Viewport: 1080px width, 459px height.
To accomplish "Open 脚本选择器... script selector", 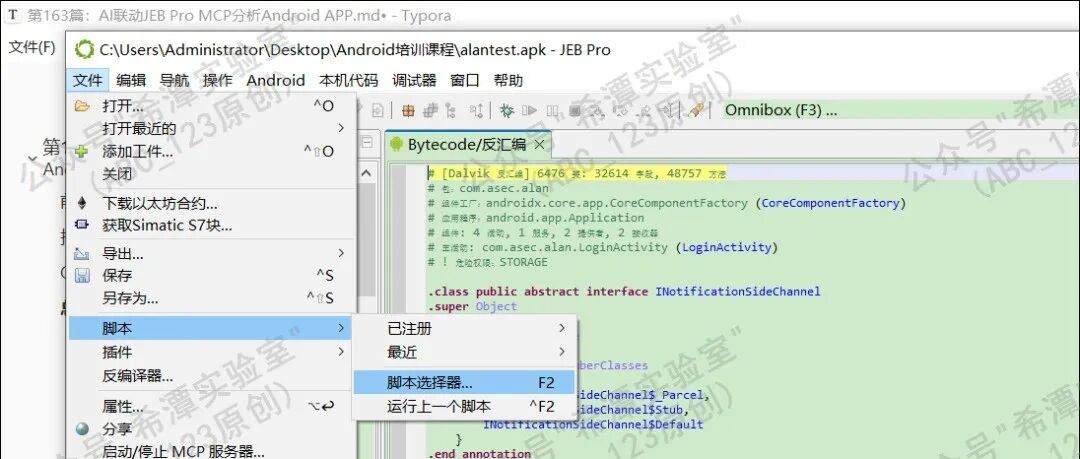I will click(x=465, y=382).
